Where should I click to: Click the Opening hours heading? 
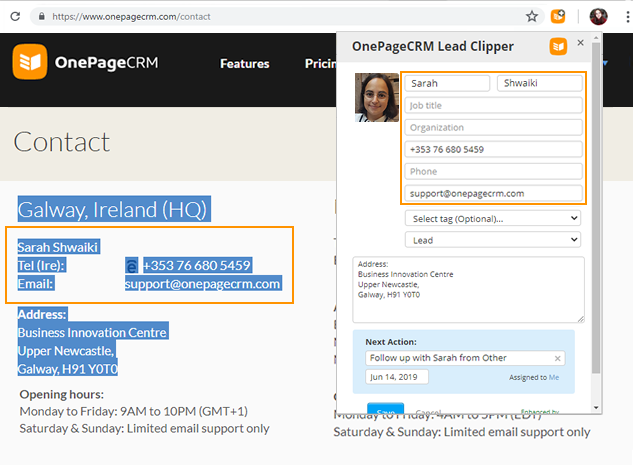(62, 394)
